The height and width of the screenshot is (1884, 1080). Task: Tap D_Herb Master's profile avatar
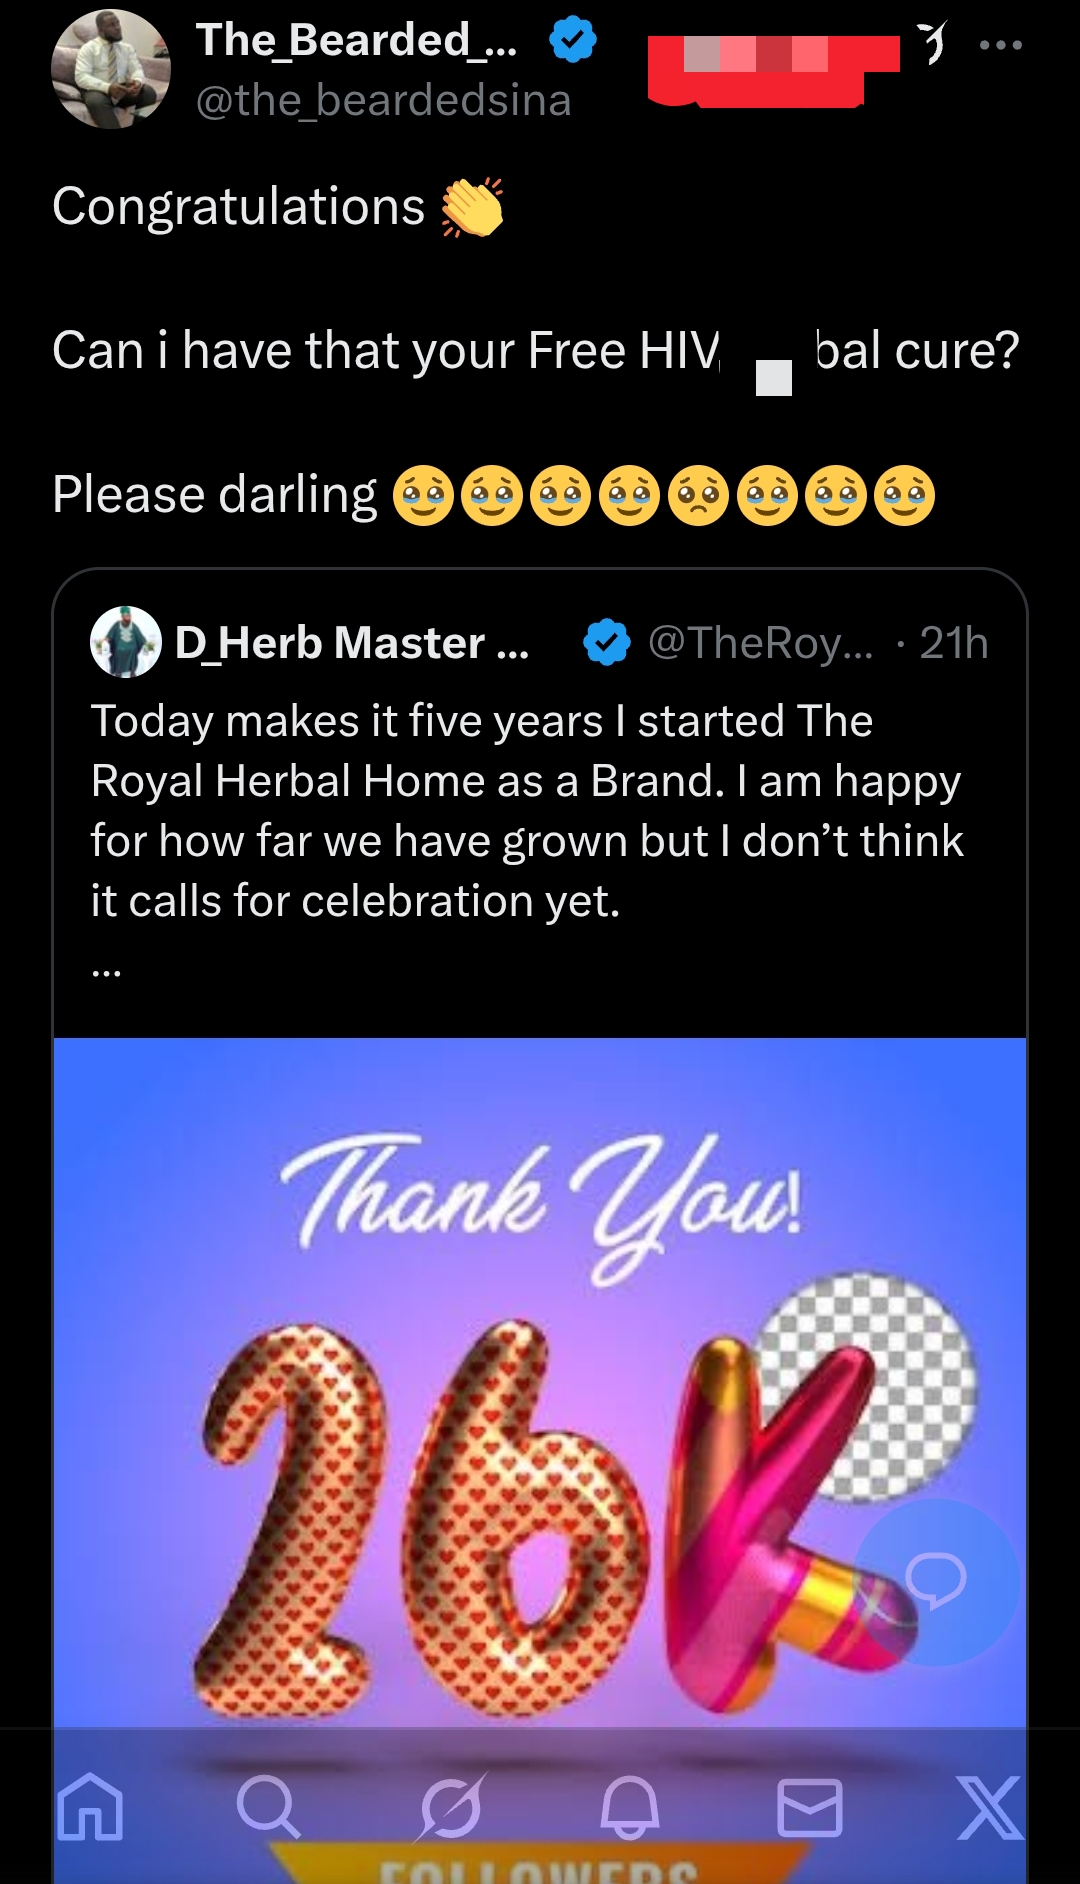click(126, 642)
